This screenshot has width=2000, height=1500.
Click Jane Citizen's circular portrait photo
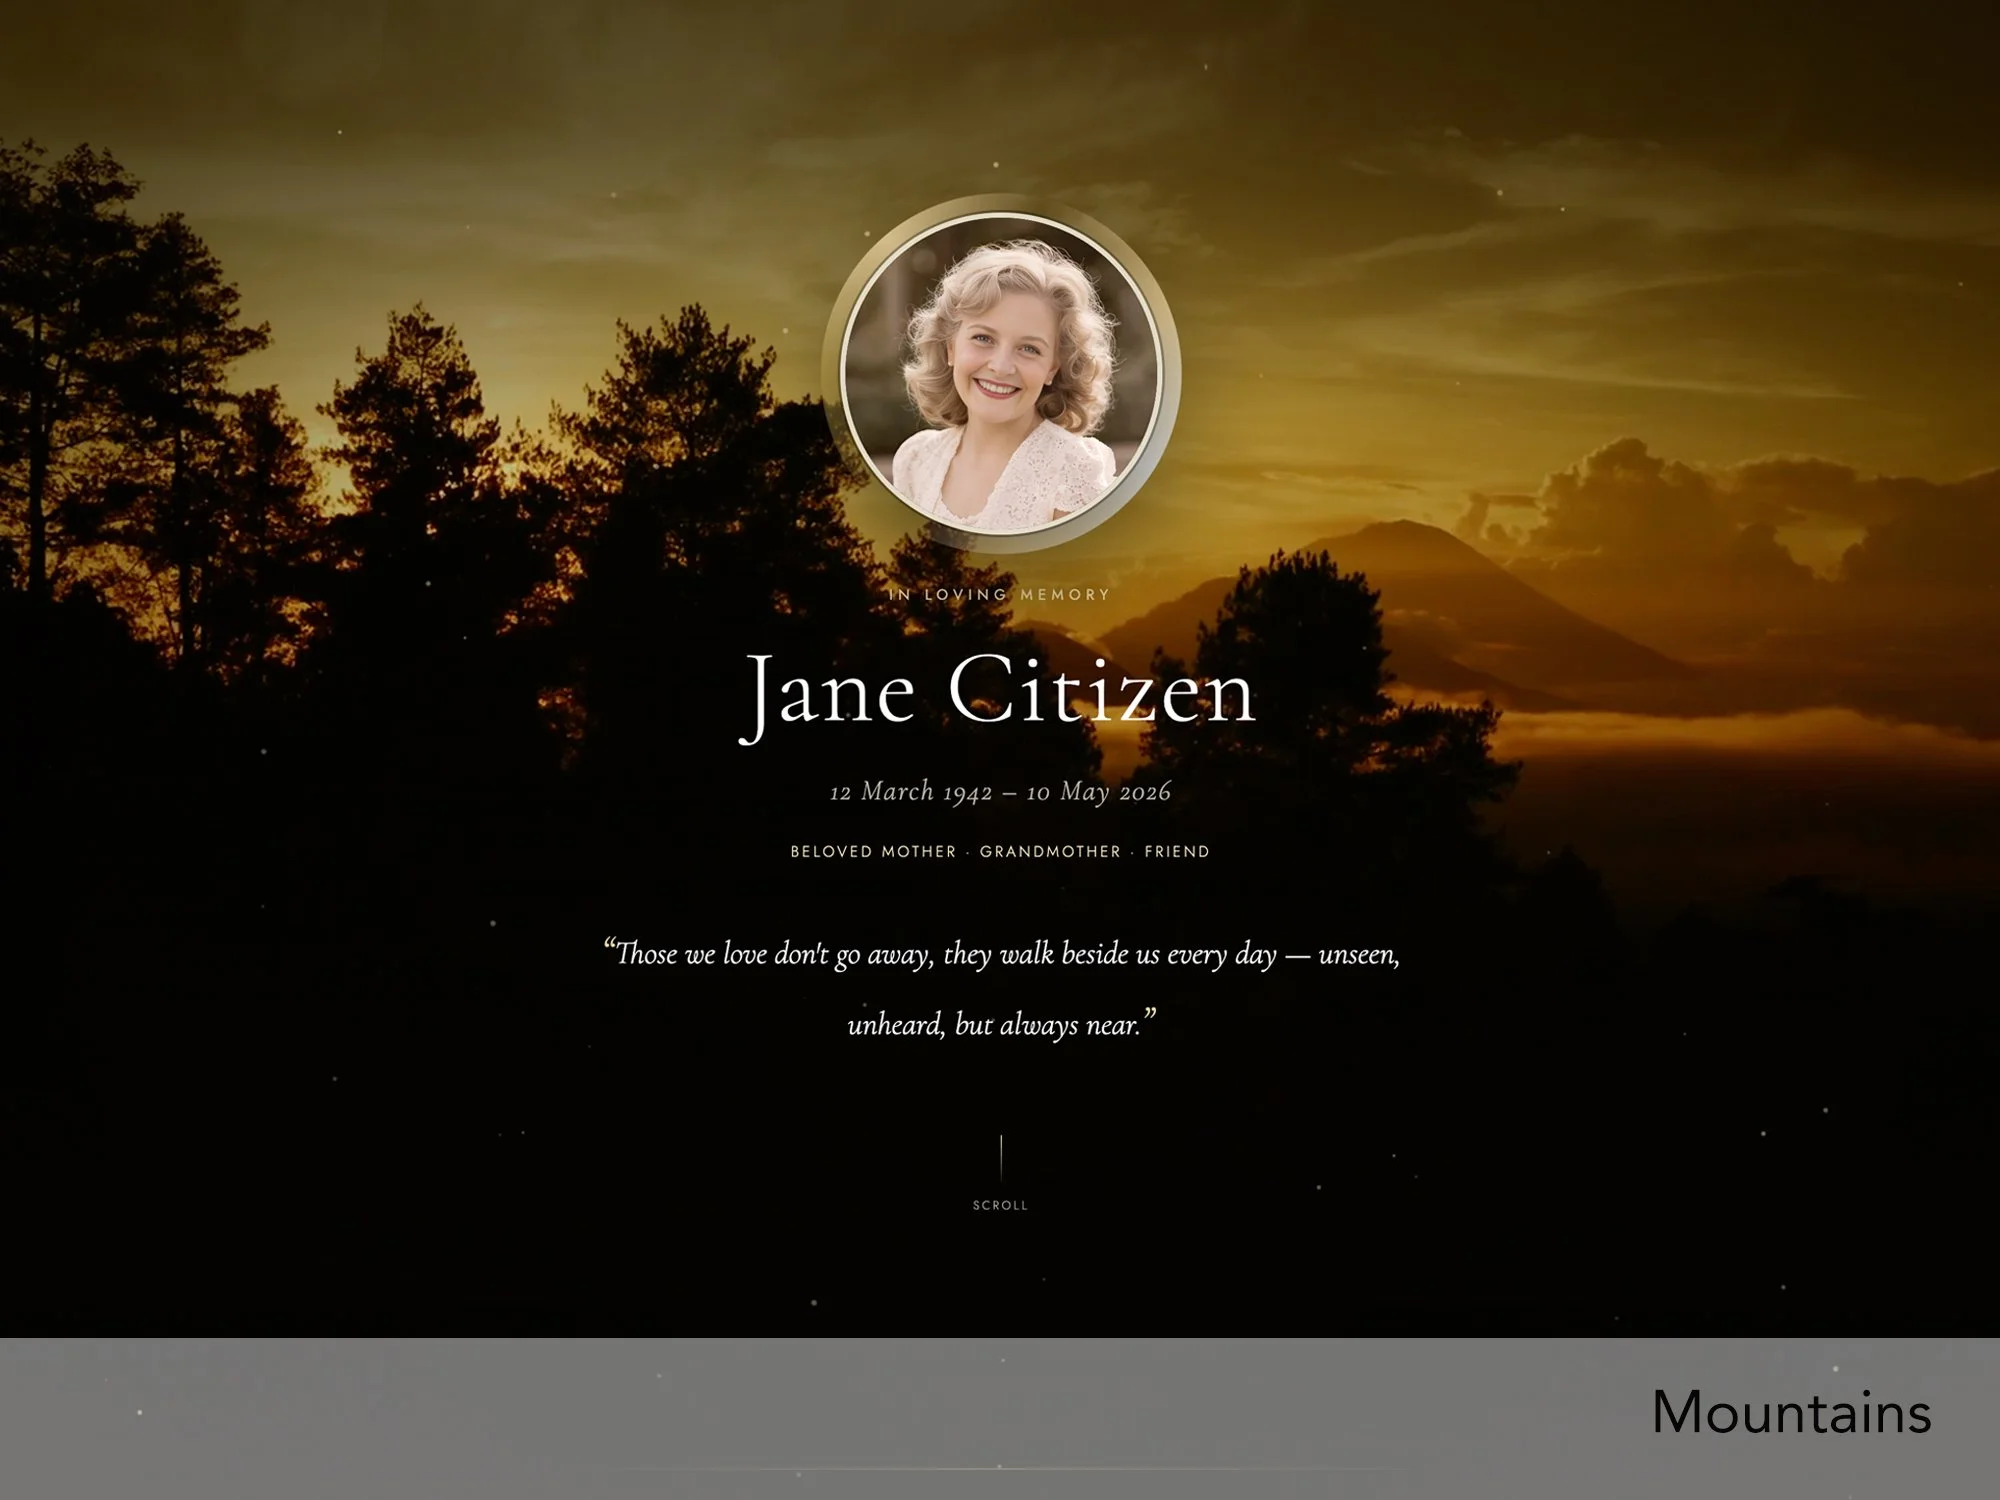1001,374
